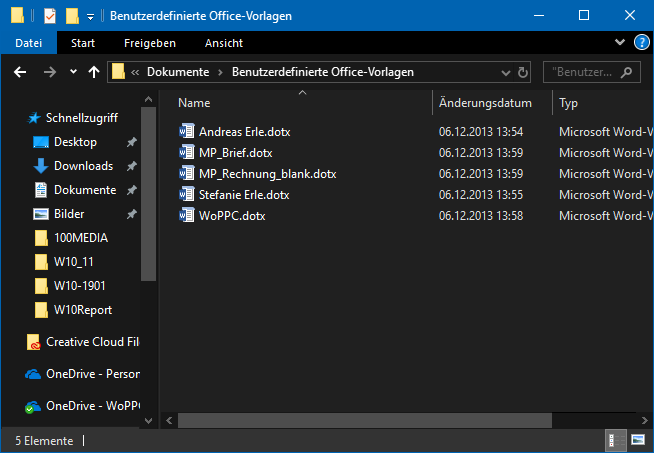Click the Word icon of MP_Rechnung_blank.dotx
Image resolution: width=654 pixels, height=453 pixels.
(186, 173)
